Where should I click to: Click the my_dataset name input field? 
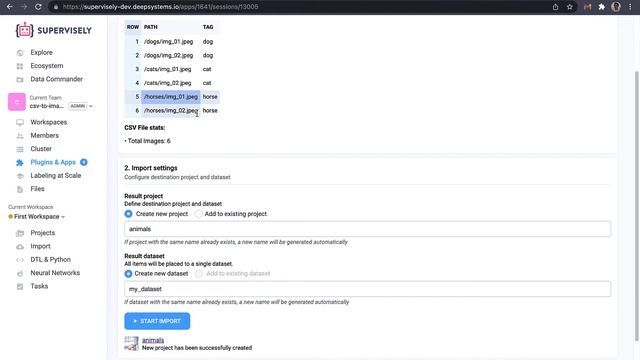(367, 289)
